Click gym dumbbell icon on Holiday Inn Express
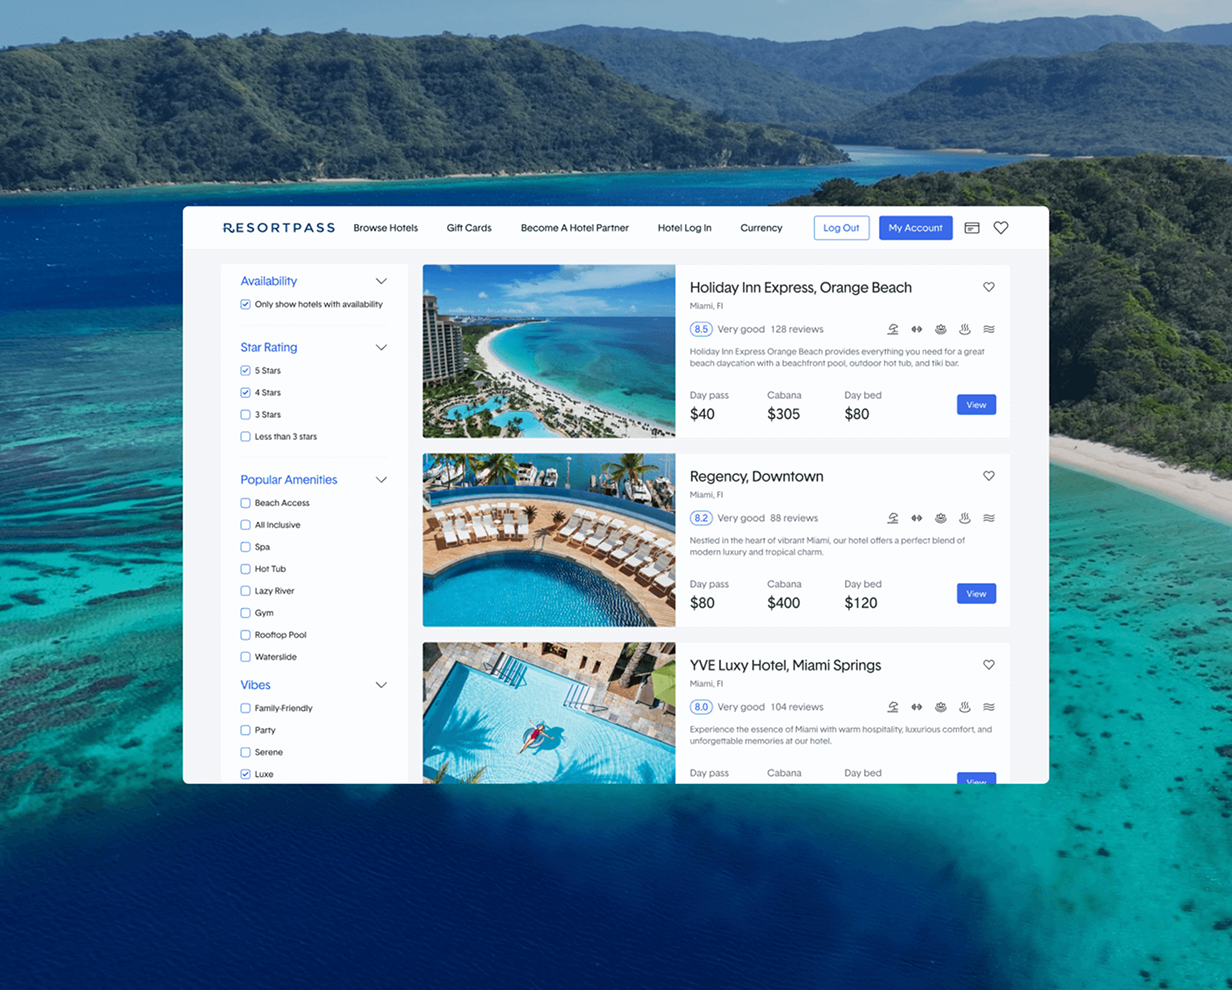Screen dimensions: 1232x990 (x=917, y=329)
